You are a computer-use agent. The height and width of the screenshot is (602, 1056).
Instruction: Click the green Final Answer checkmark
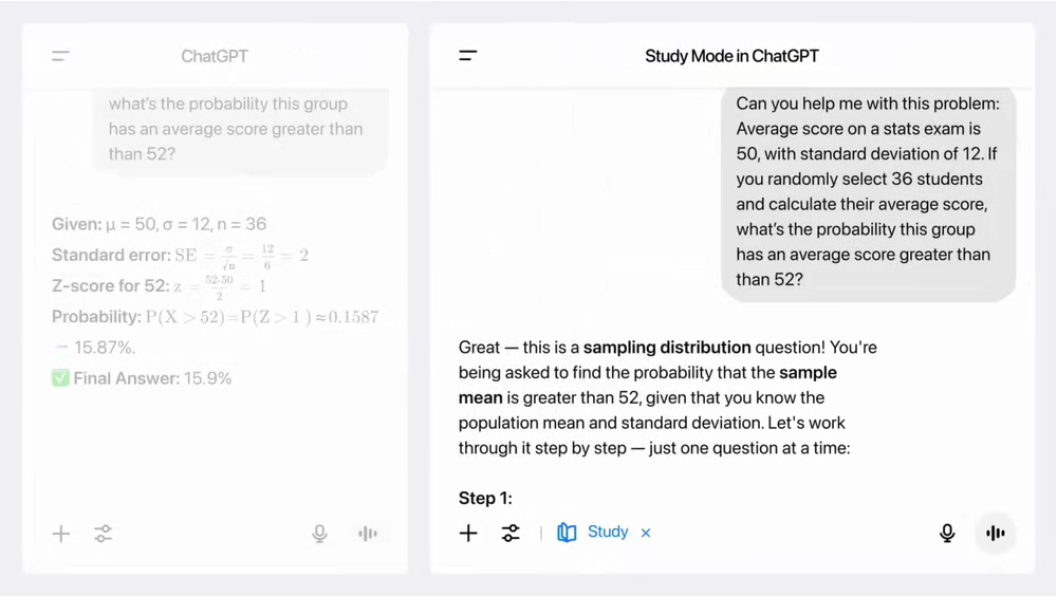click(x=61, y=378)
